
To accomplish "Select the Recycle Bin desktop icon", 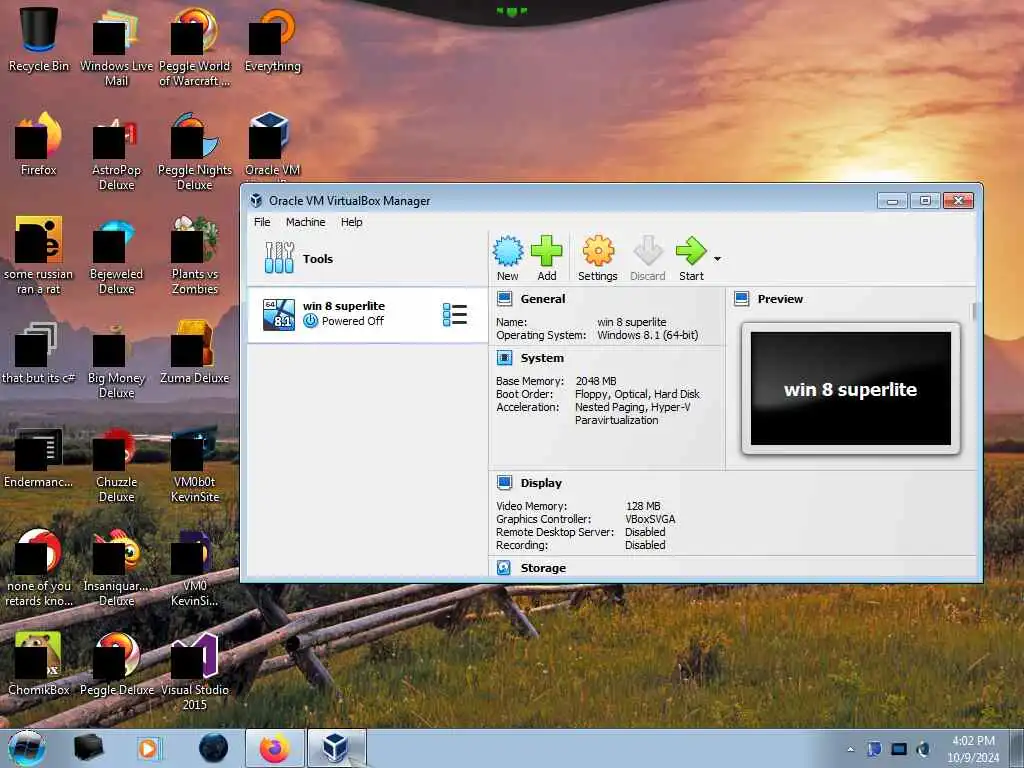I will coord(39,39).
